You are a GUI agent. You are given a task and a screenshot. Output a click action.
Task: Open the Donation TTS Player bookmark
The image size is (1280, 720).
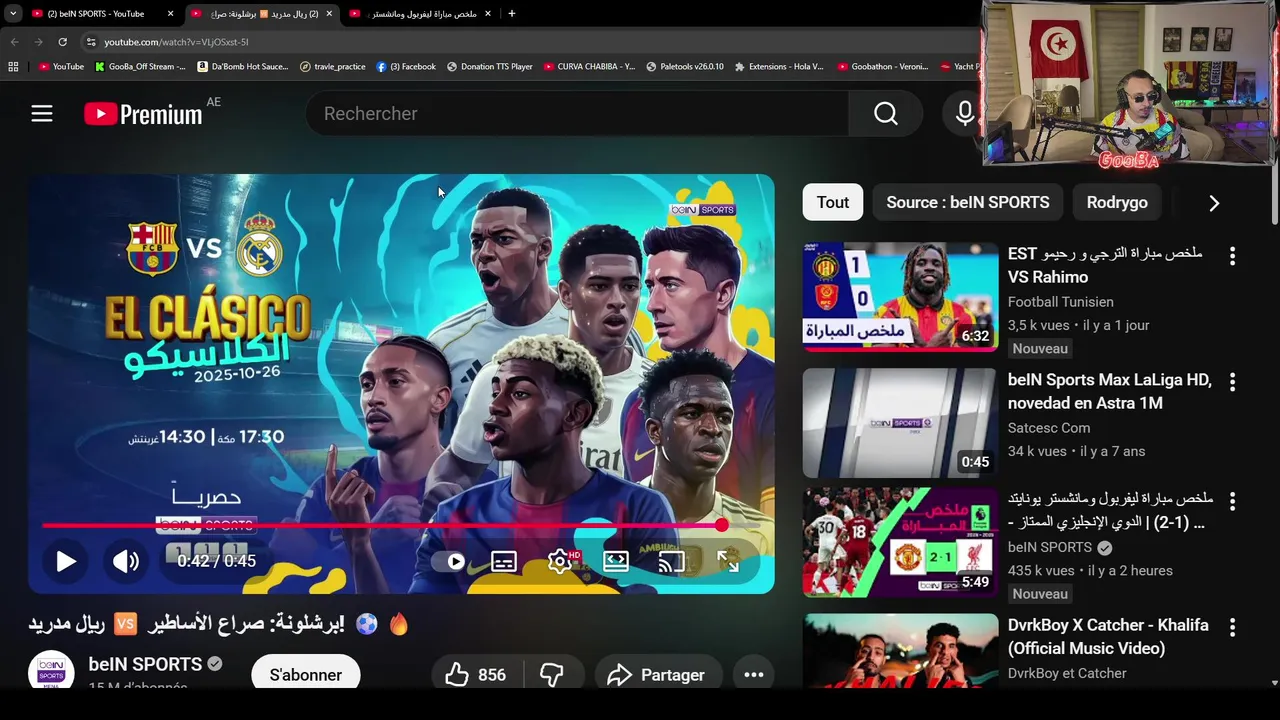490,67
